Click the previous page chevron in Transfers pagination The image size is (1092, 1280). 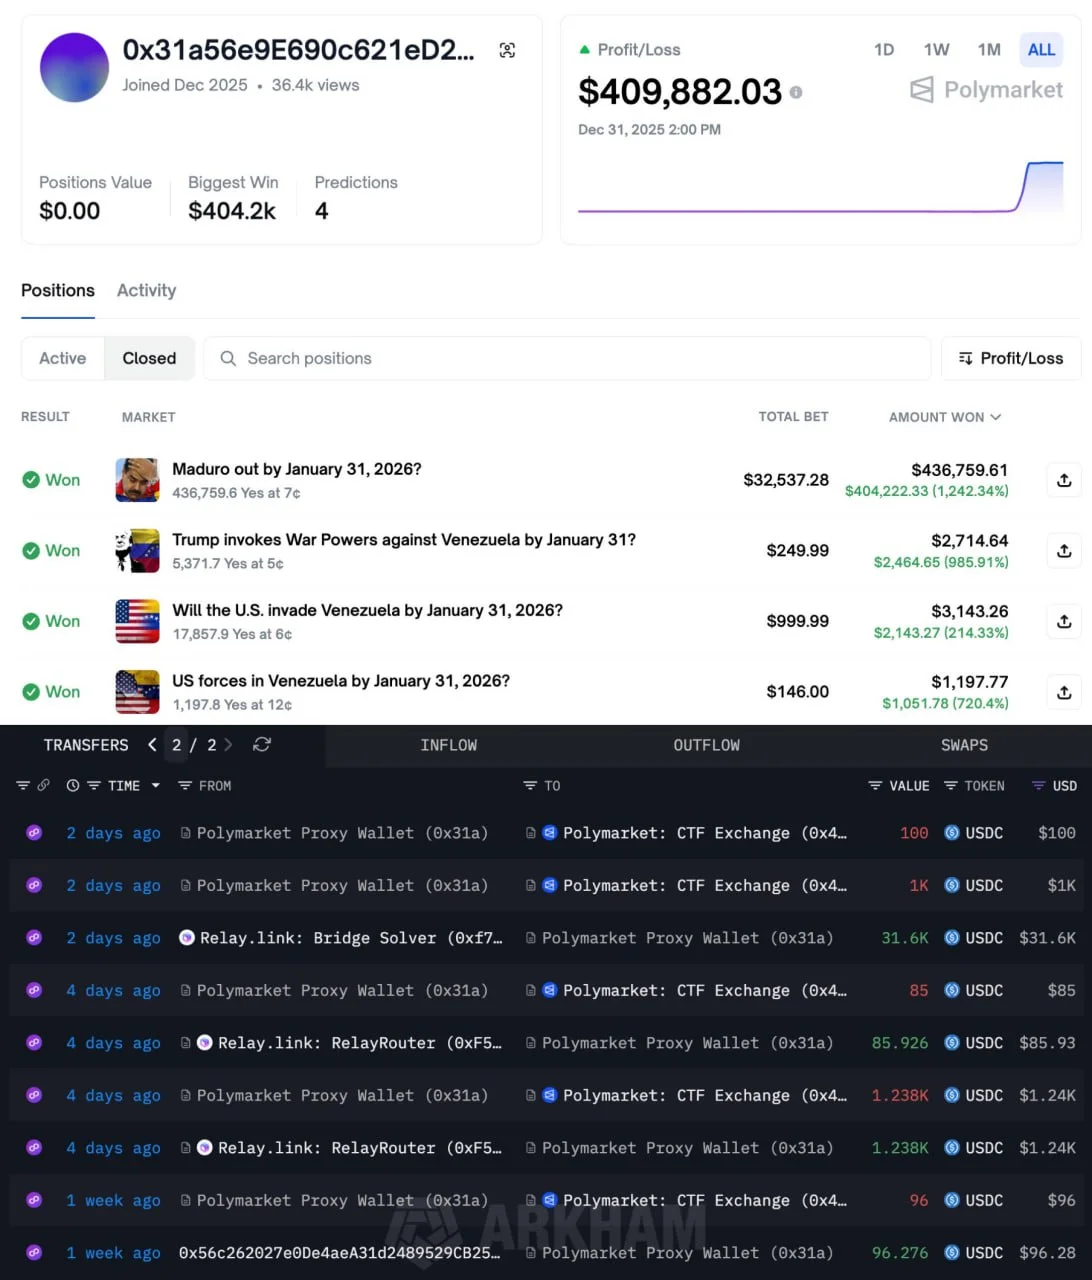pyautogui.click(x=151, y=745)
